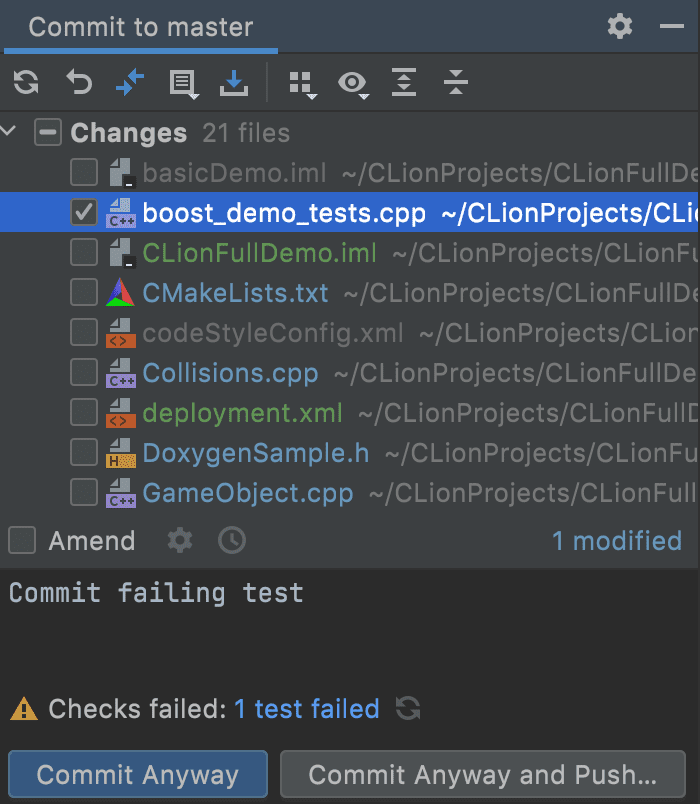Click the 1 modified link

618,541
